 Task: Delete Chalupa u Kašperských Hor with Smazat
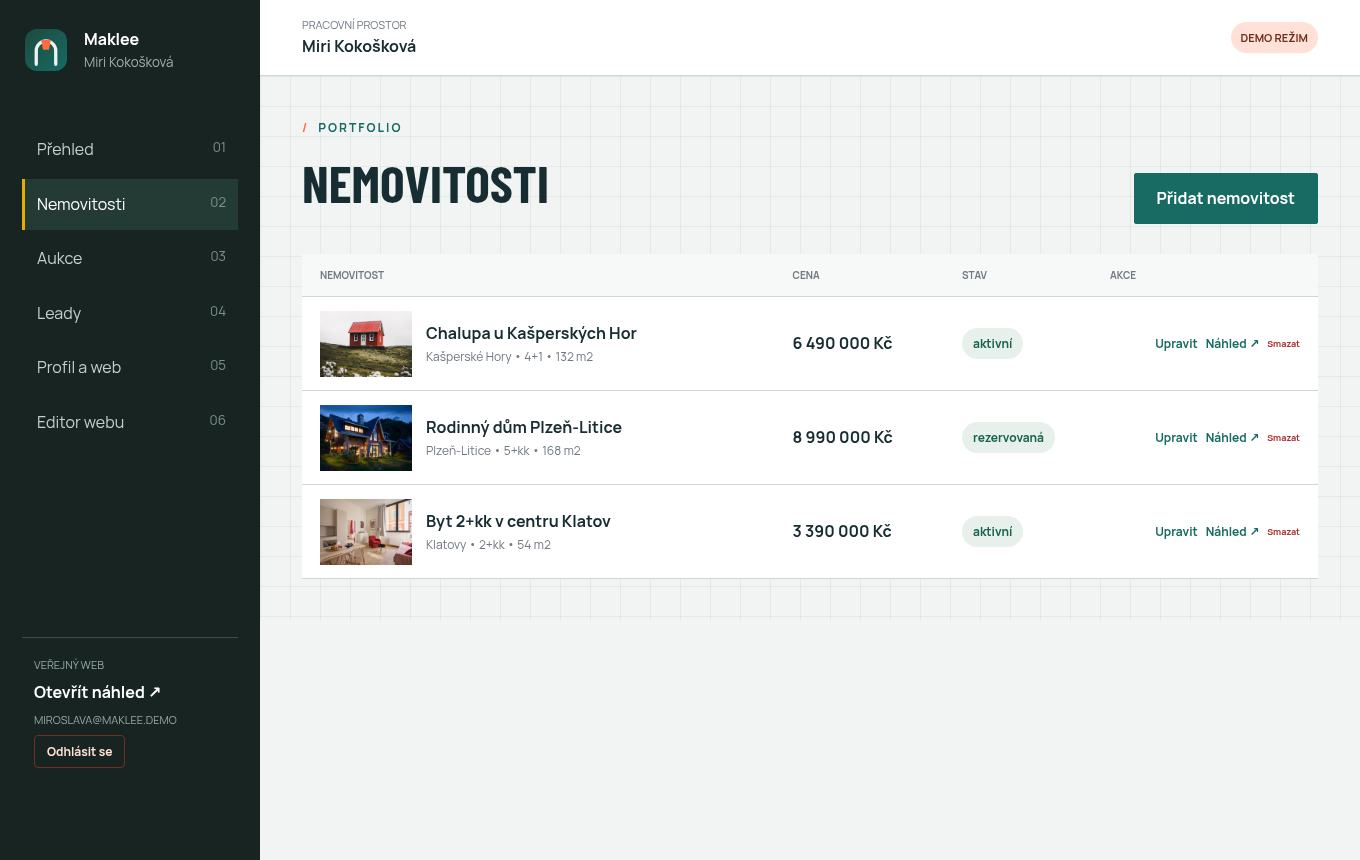(1283, 344)
